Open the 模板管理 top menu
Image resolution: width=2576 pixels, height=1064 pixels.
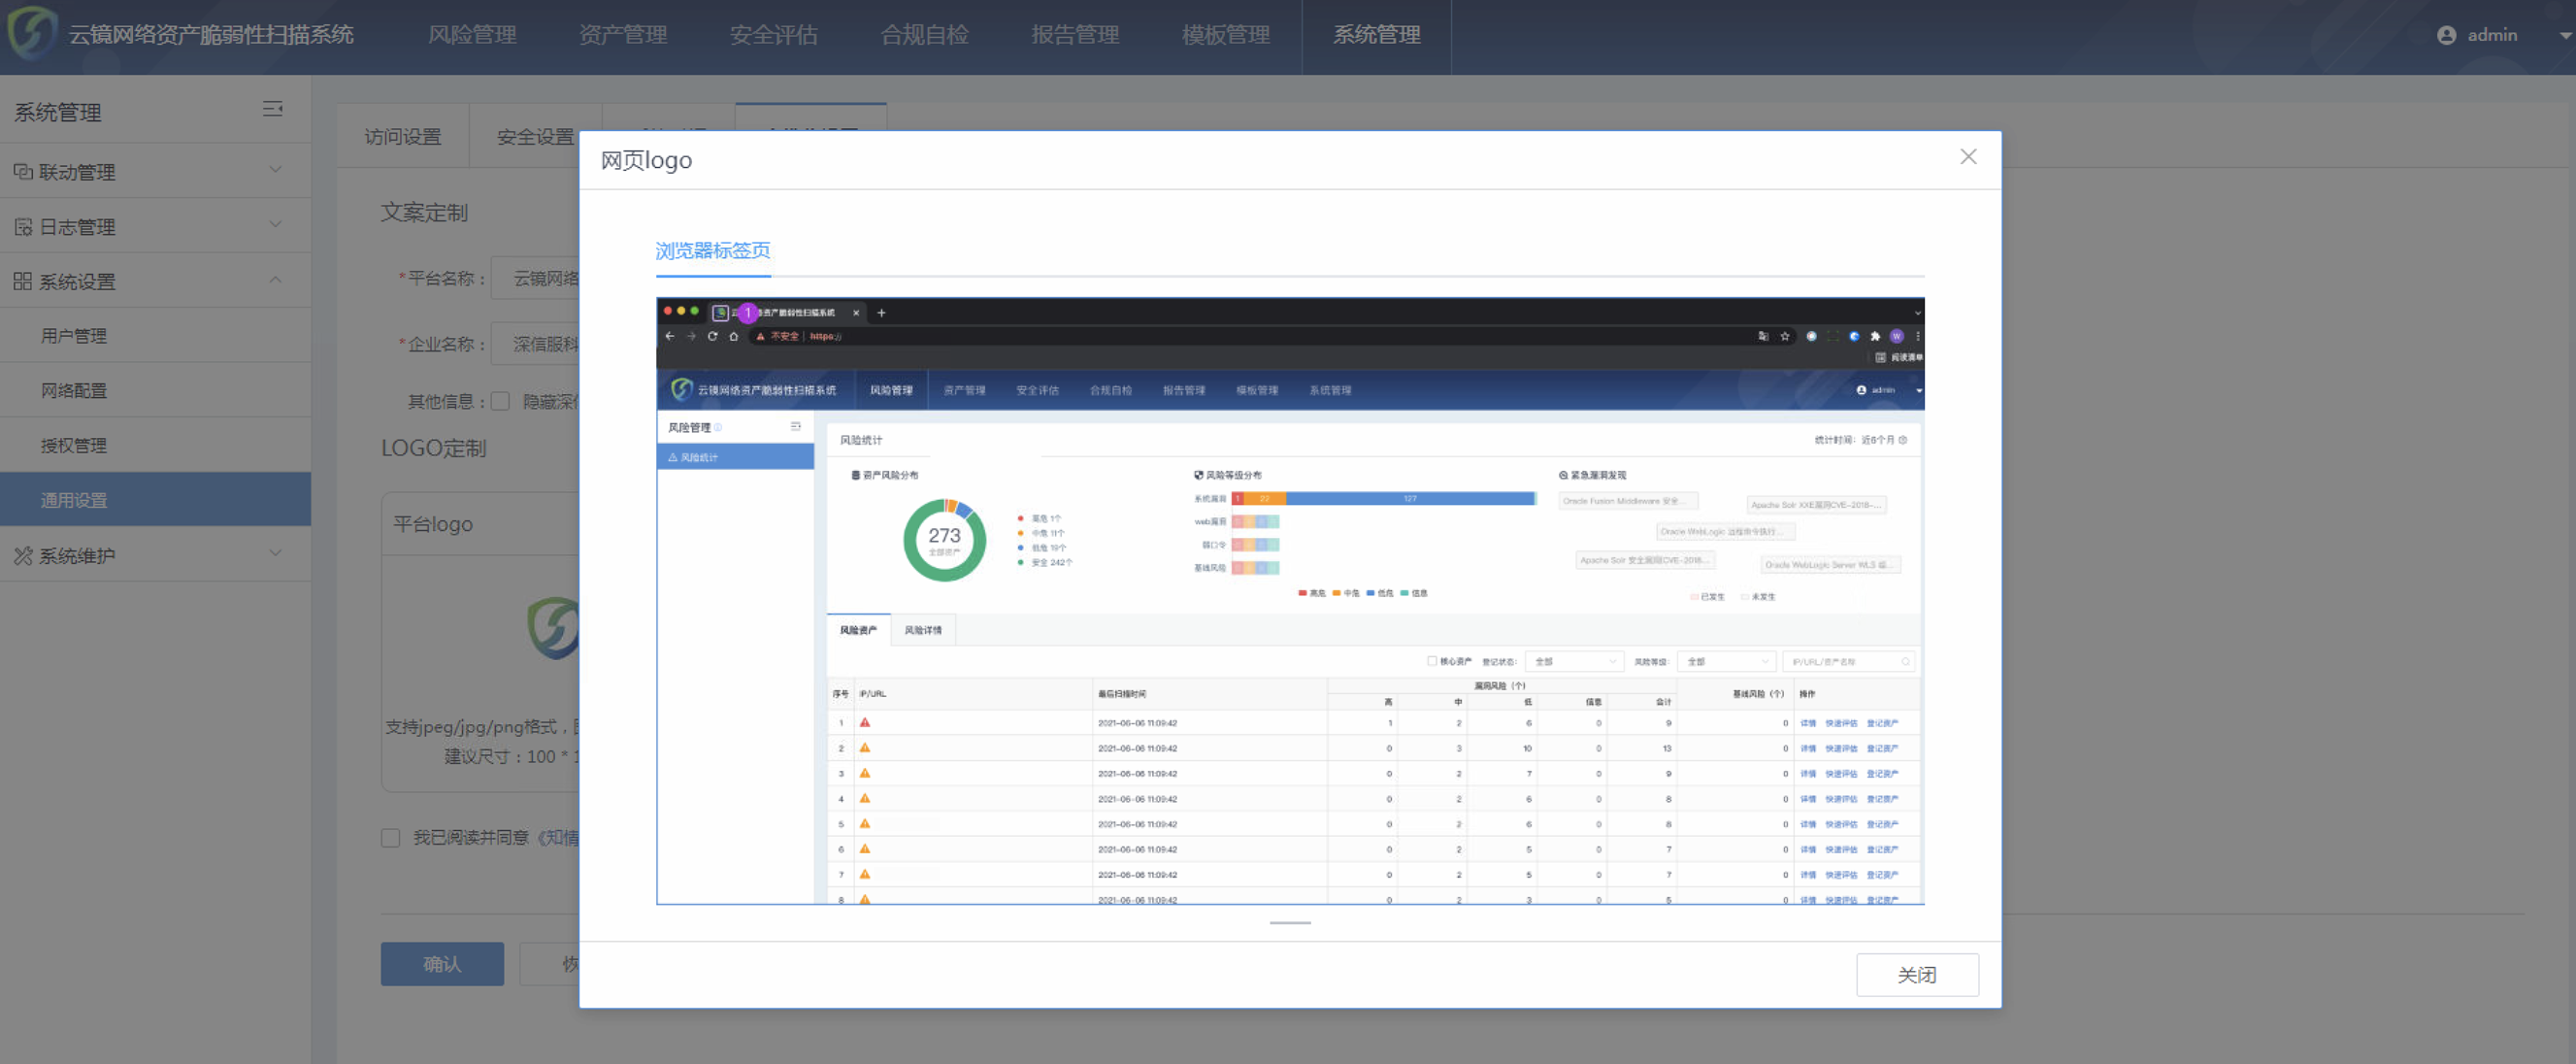pos(1225,35)
